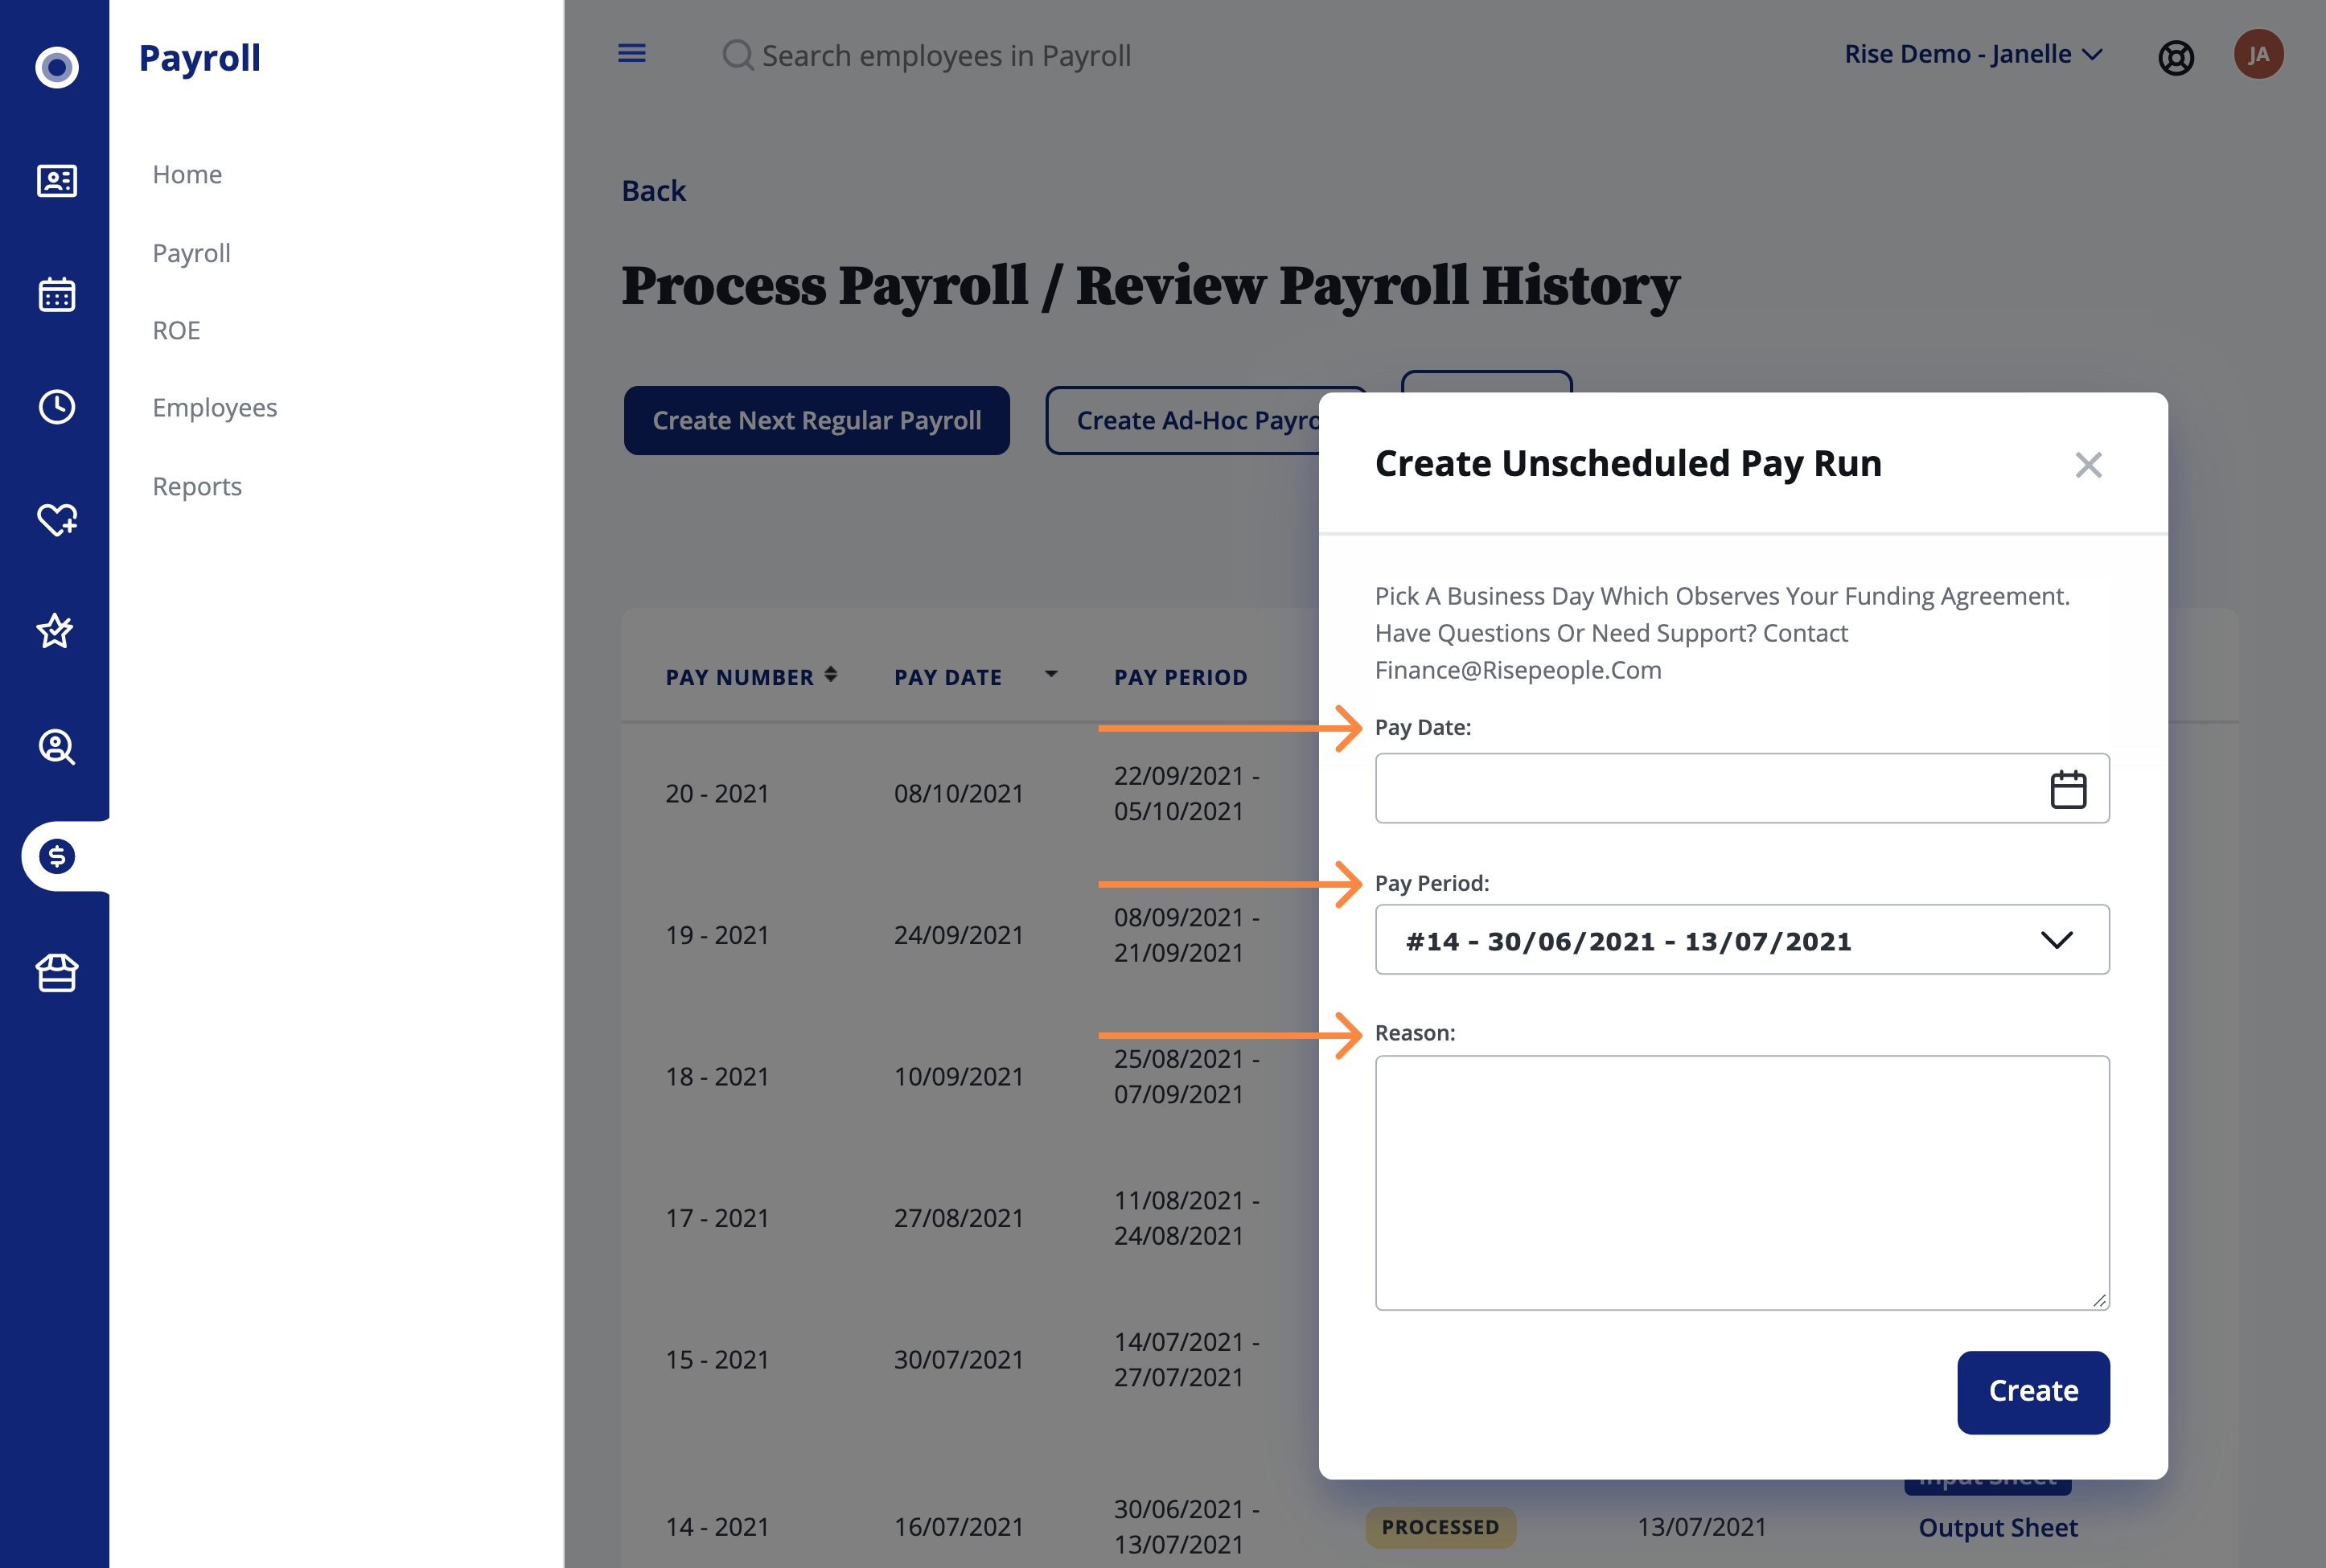
Task: Click Create Next Regular Payroll button
Action: pos(817,420)
